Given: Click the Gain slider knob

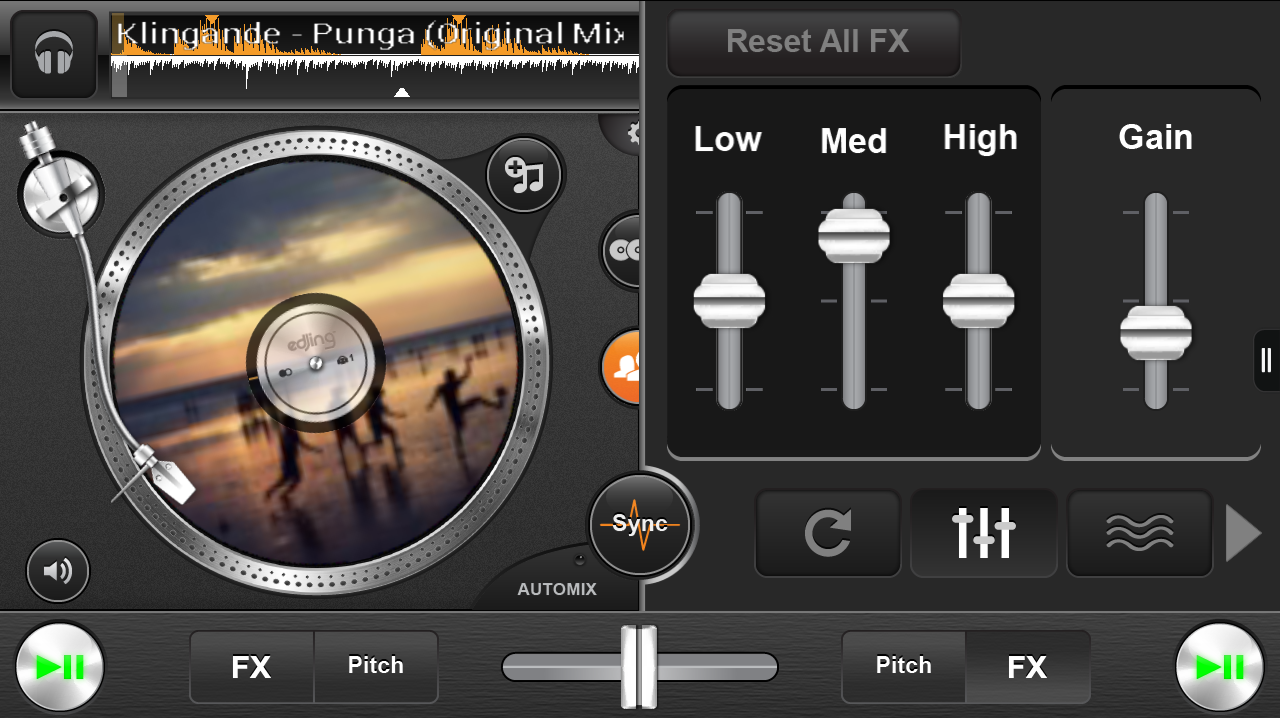Looking at the screenshot, I should [1156, 333].
